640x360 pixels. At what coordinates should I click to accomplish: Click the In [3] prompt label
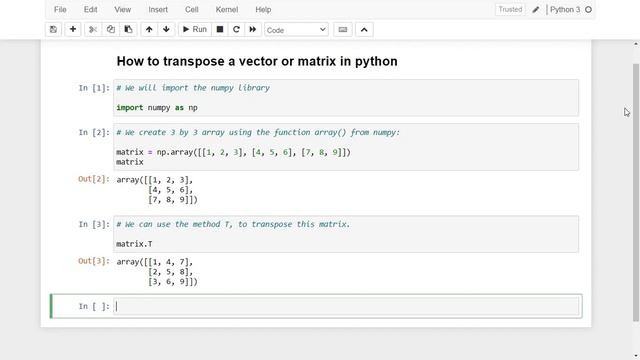(x=94, y=224)
